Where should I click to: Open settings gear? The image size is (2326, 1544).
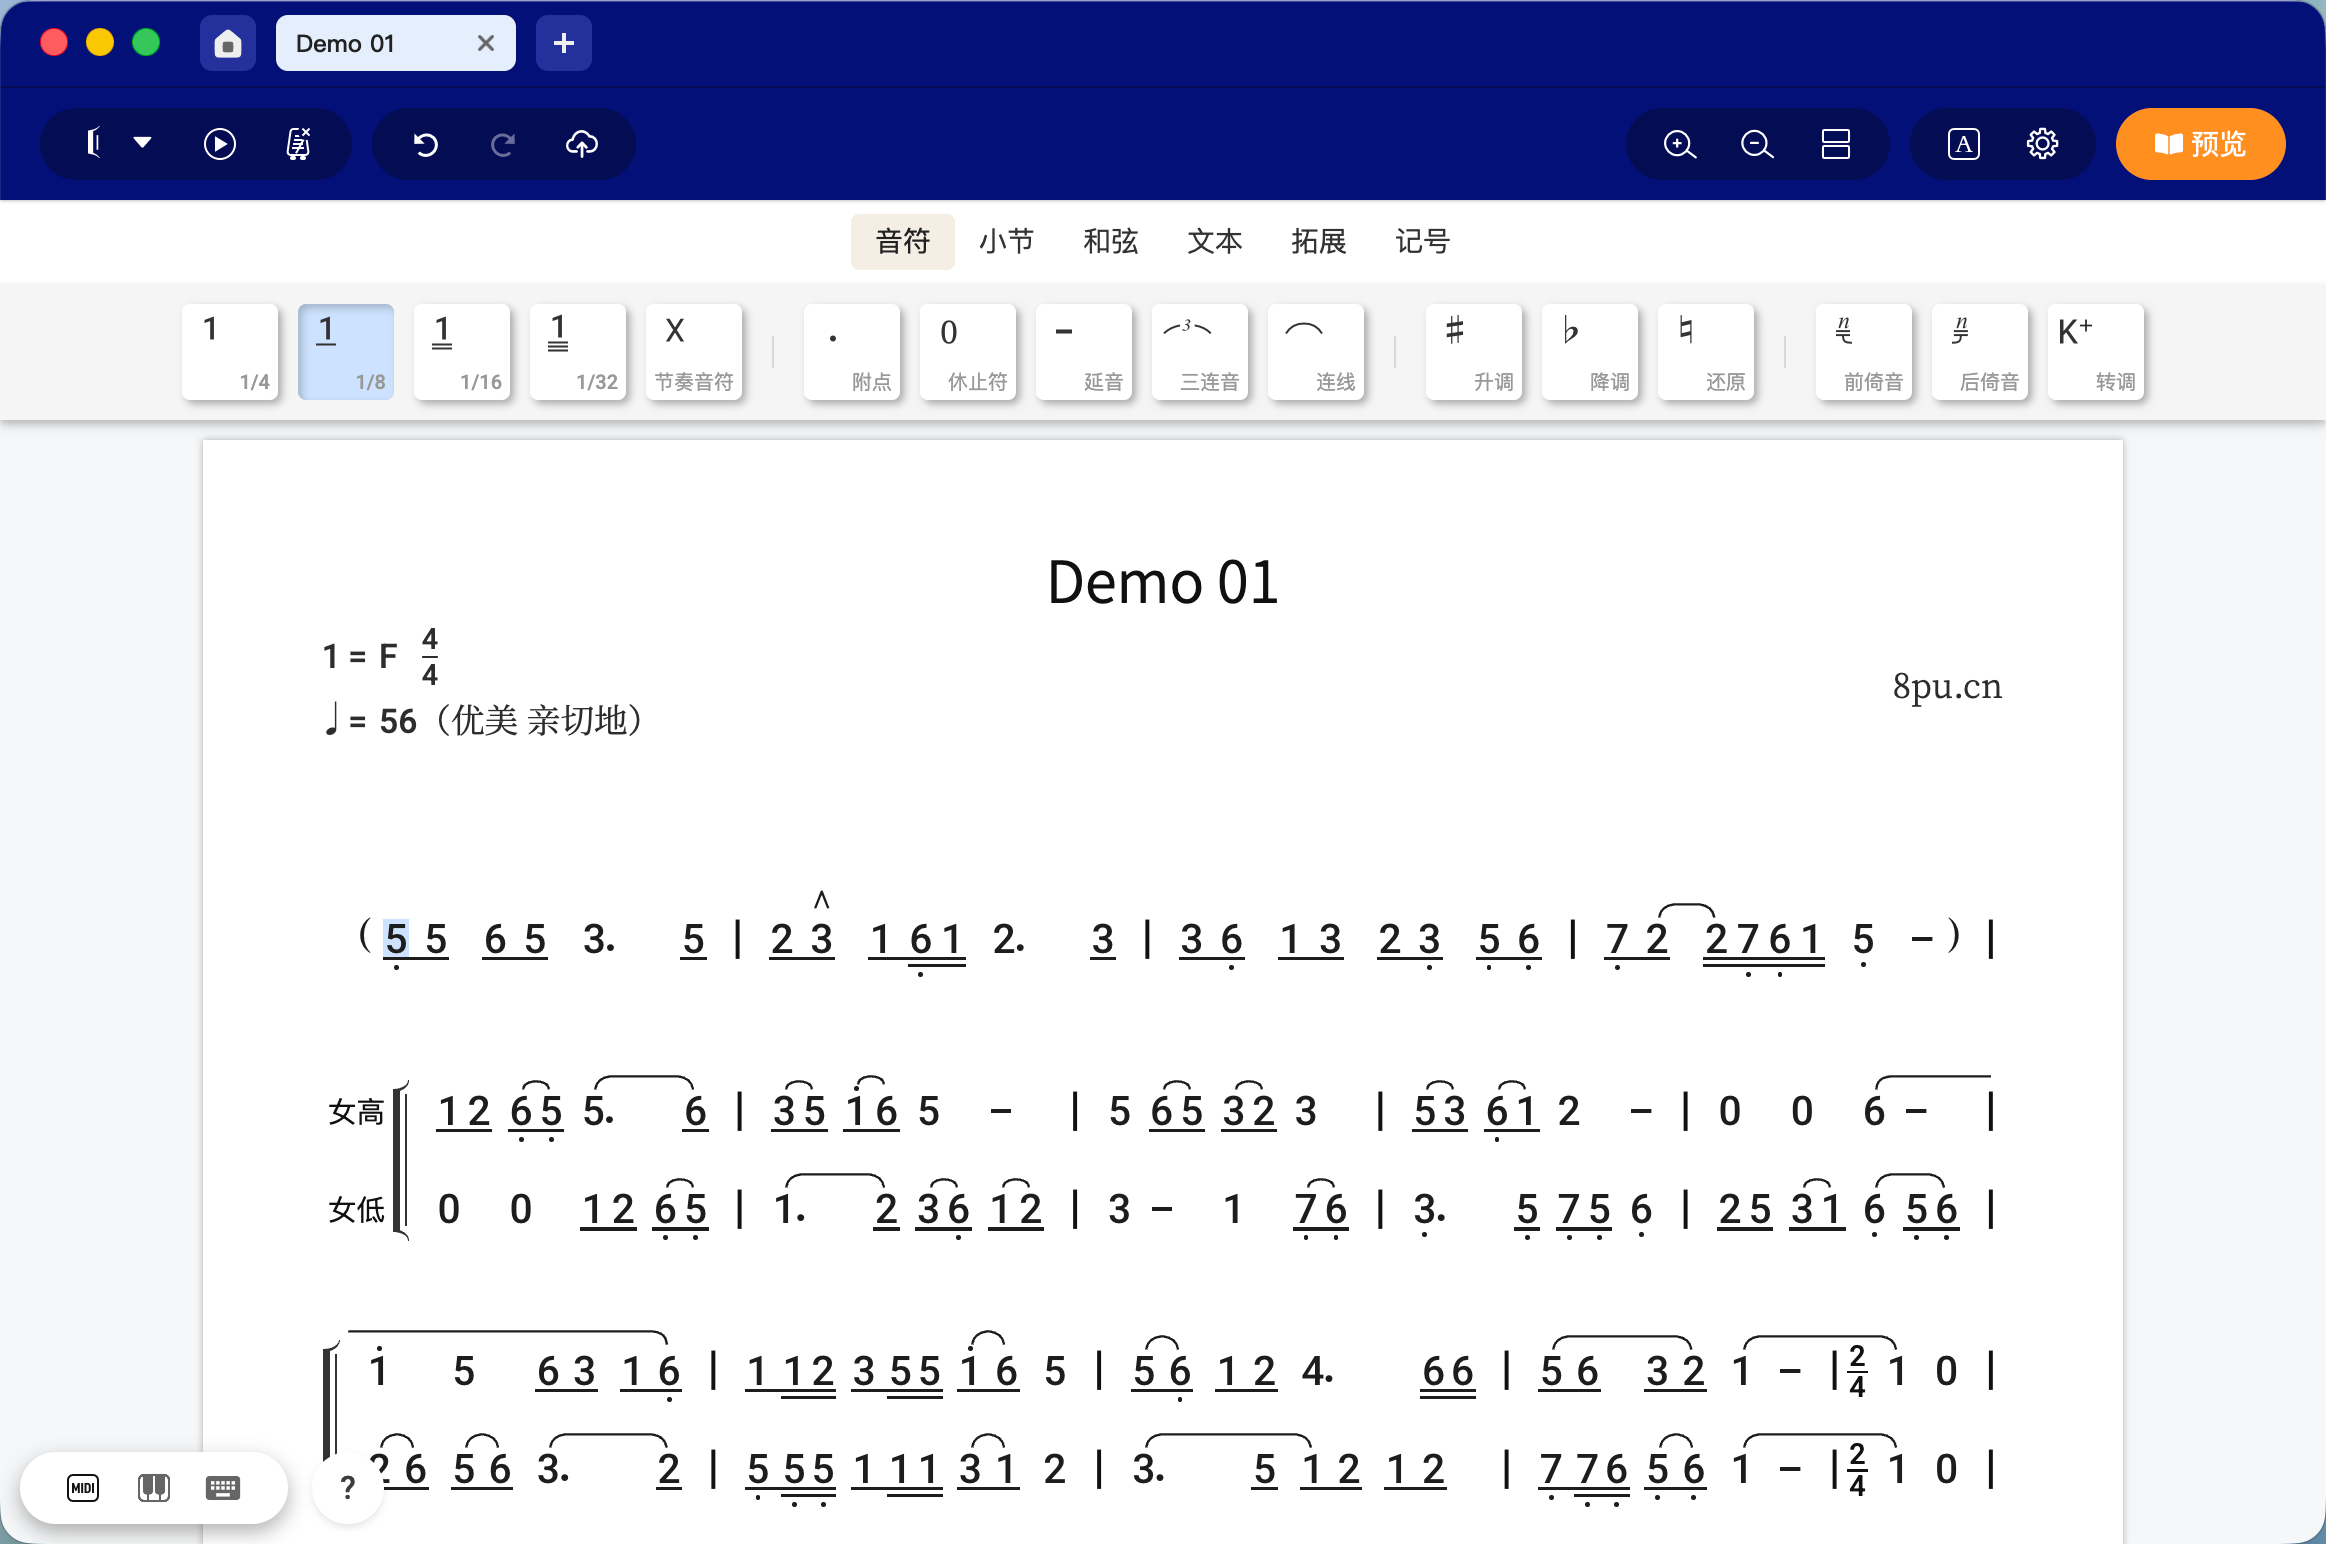(2042, 144)
